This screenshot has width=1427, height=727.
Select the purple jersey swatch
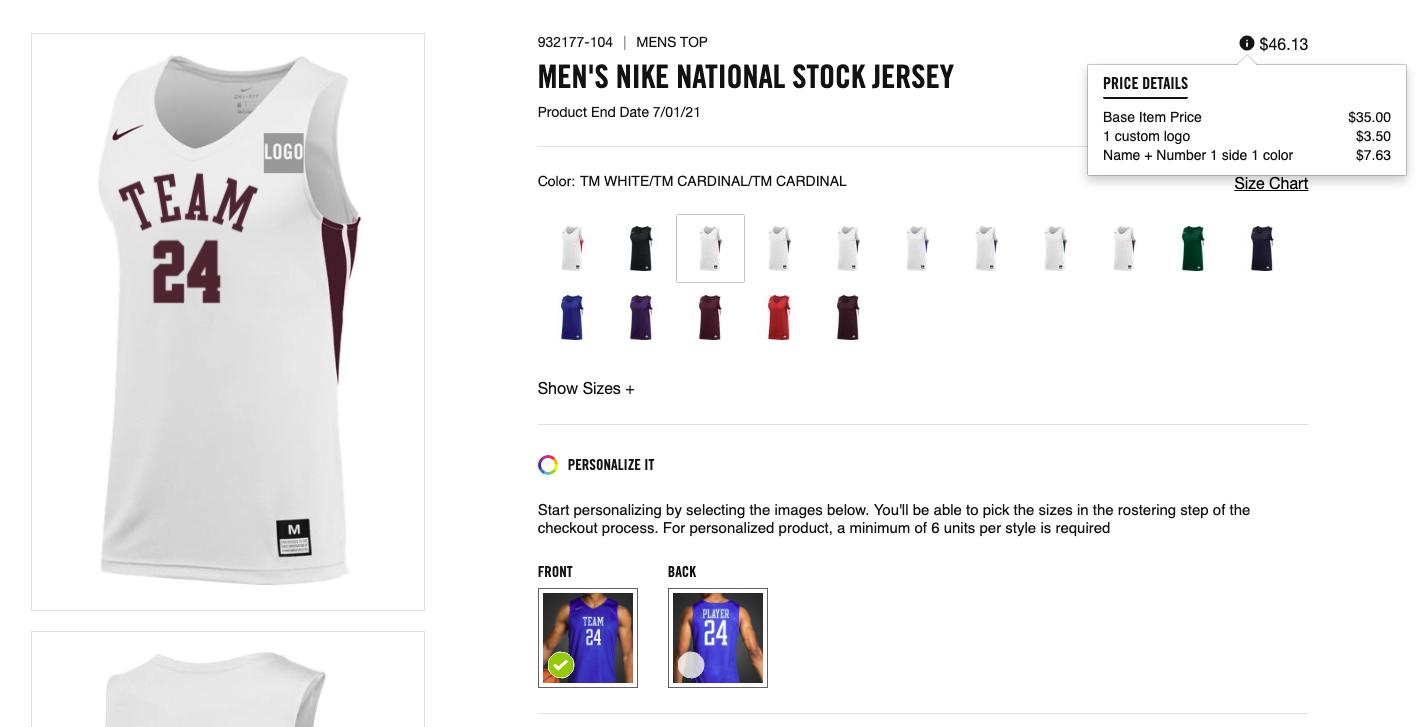(x=640, y=316)
